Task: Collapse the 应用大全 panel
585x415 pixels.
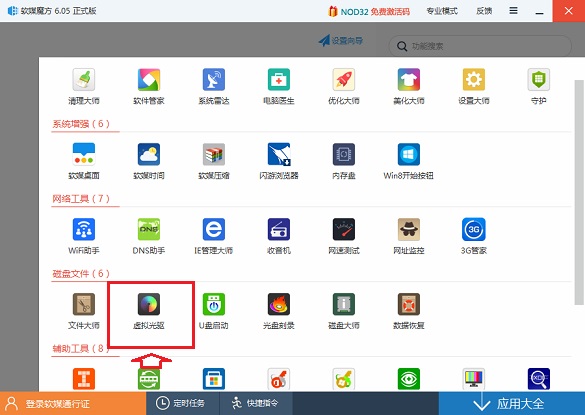Action: click(x=512, y=403)
